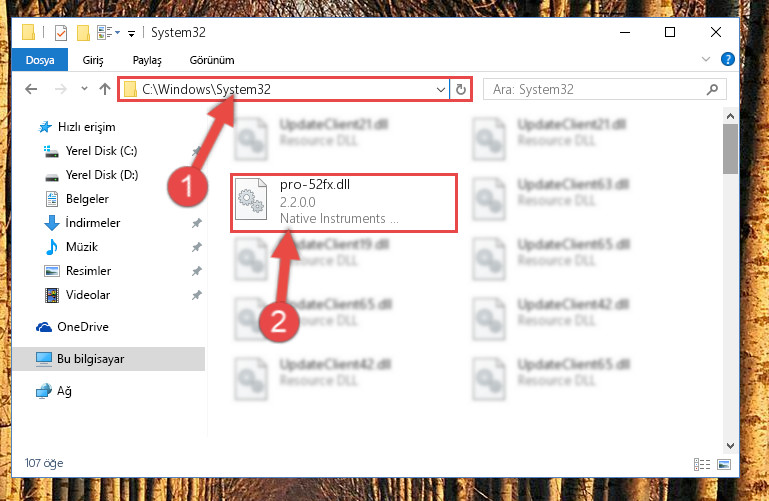Click the New folder quick access icon
Viewport: 769px width, 501px height.
83,33
